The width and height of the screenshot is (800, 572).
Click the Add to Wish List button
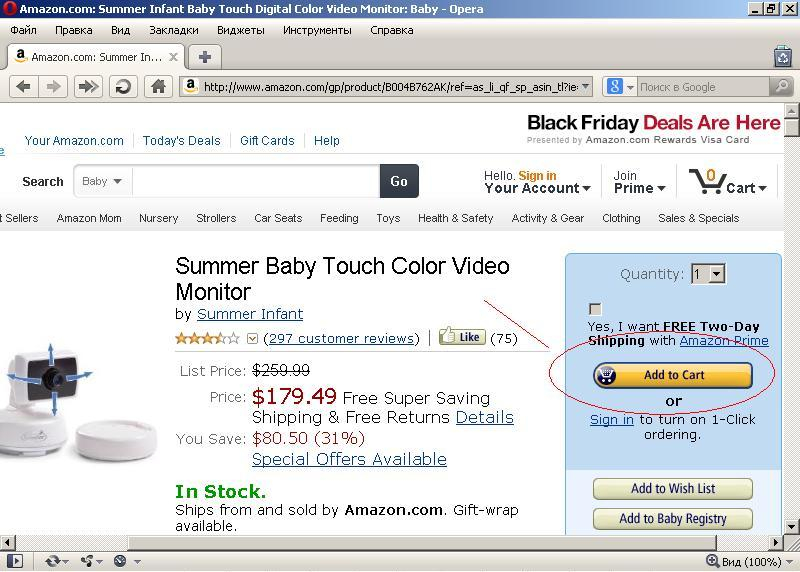[673, 489]
